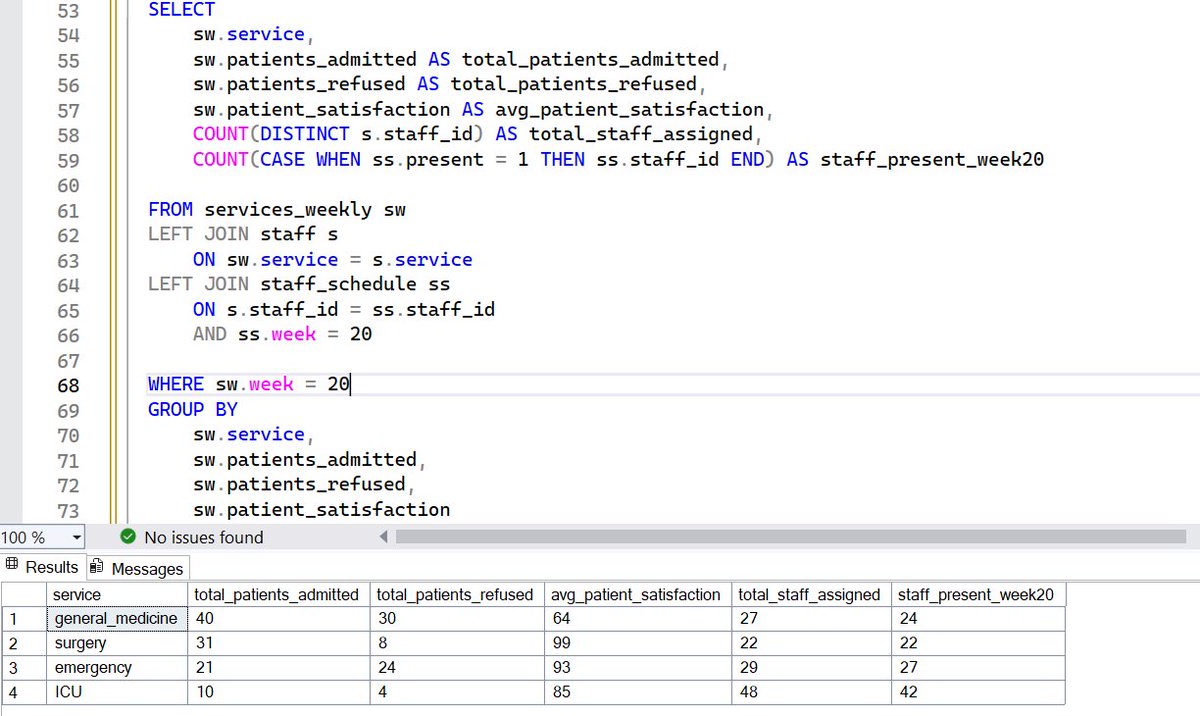Select row 3 header in results grid
The width and height of the screenshot is (1200, 716).
(23, 667)
